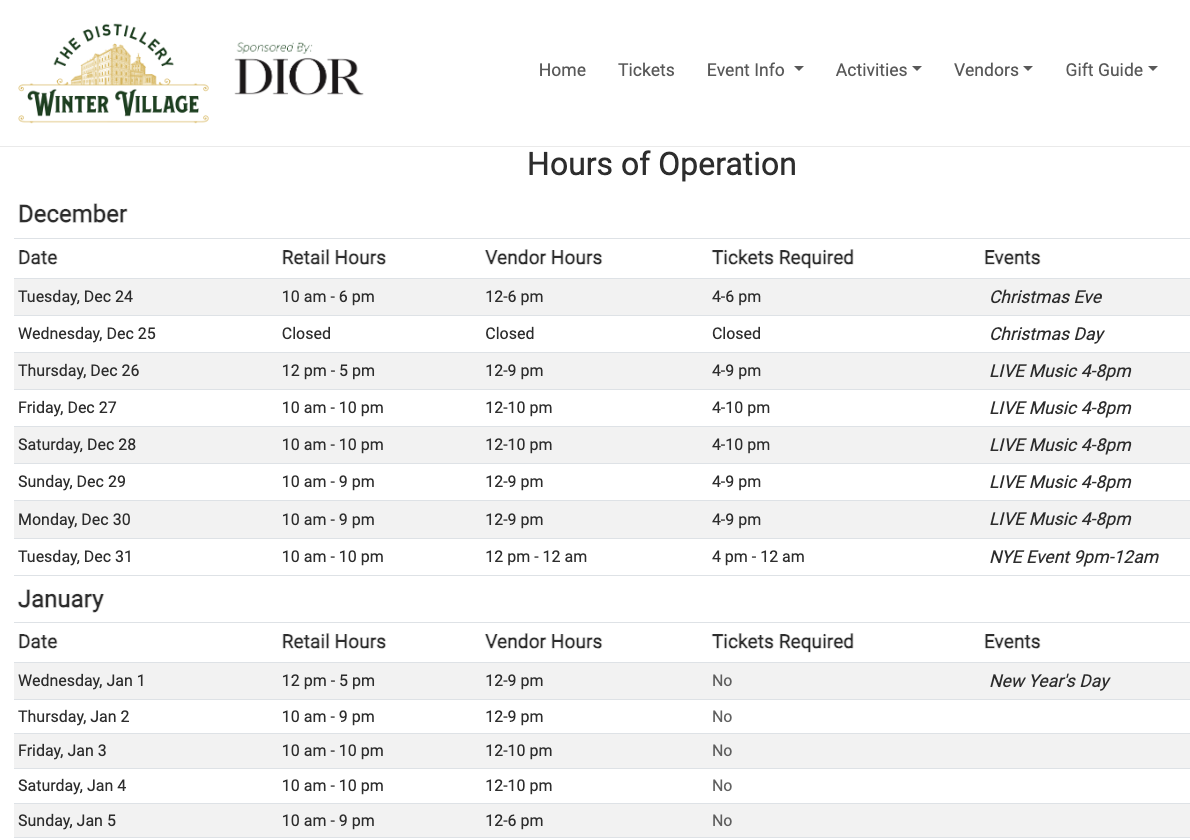This screenshot has height=840, width=1190.
Task: Click Dec 25 Retail Hours Closed cell
Action: (306, 334)
